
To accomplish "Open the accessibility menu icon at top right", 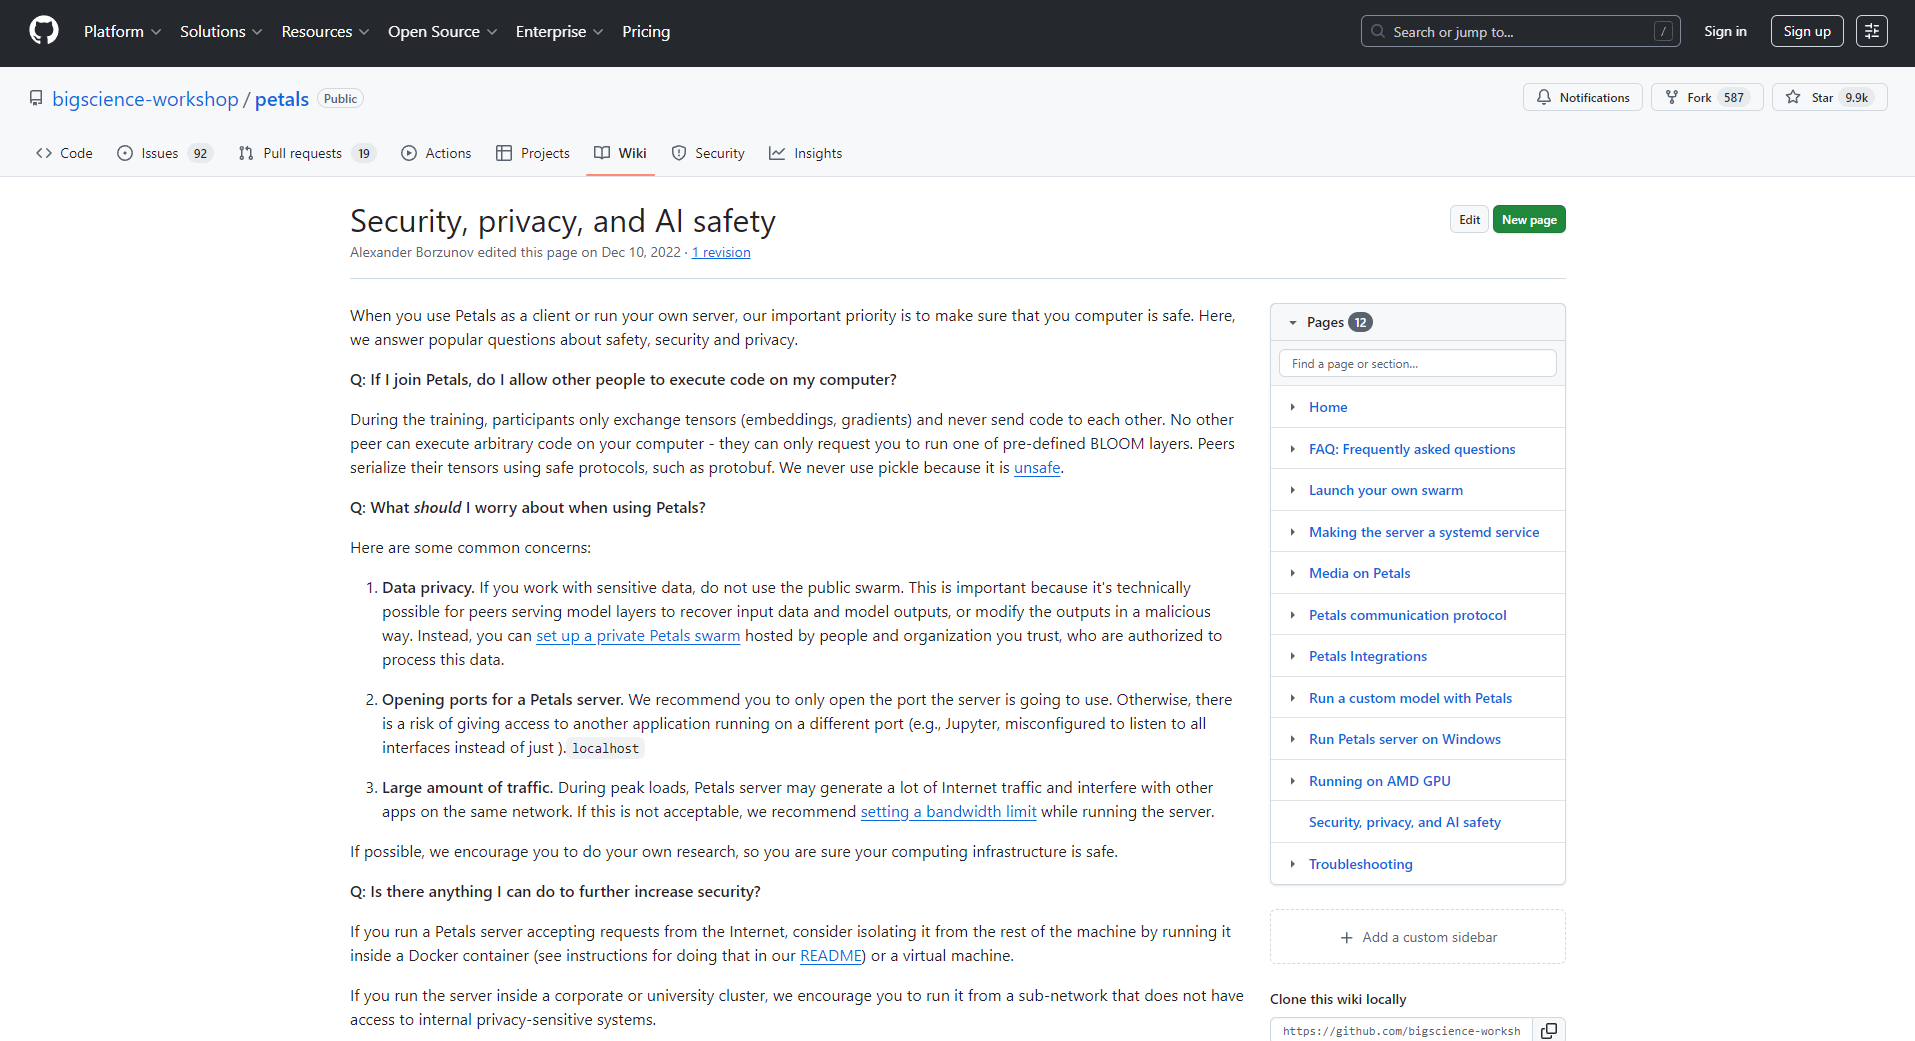I will point(1871,31).
